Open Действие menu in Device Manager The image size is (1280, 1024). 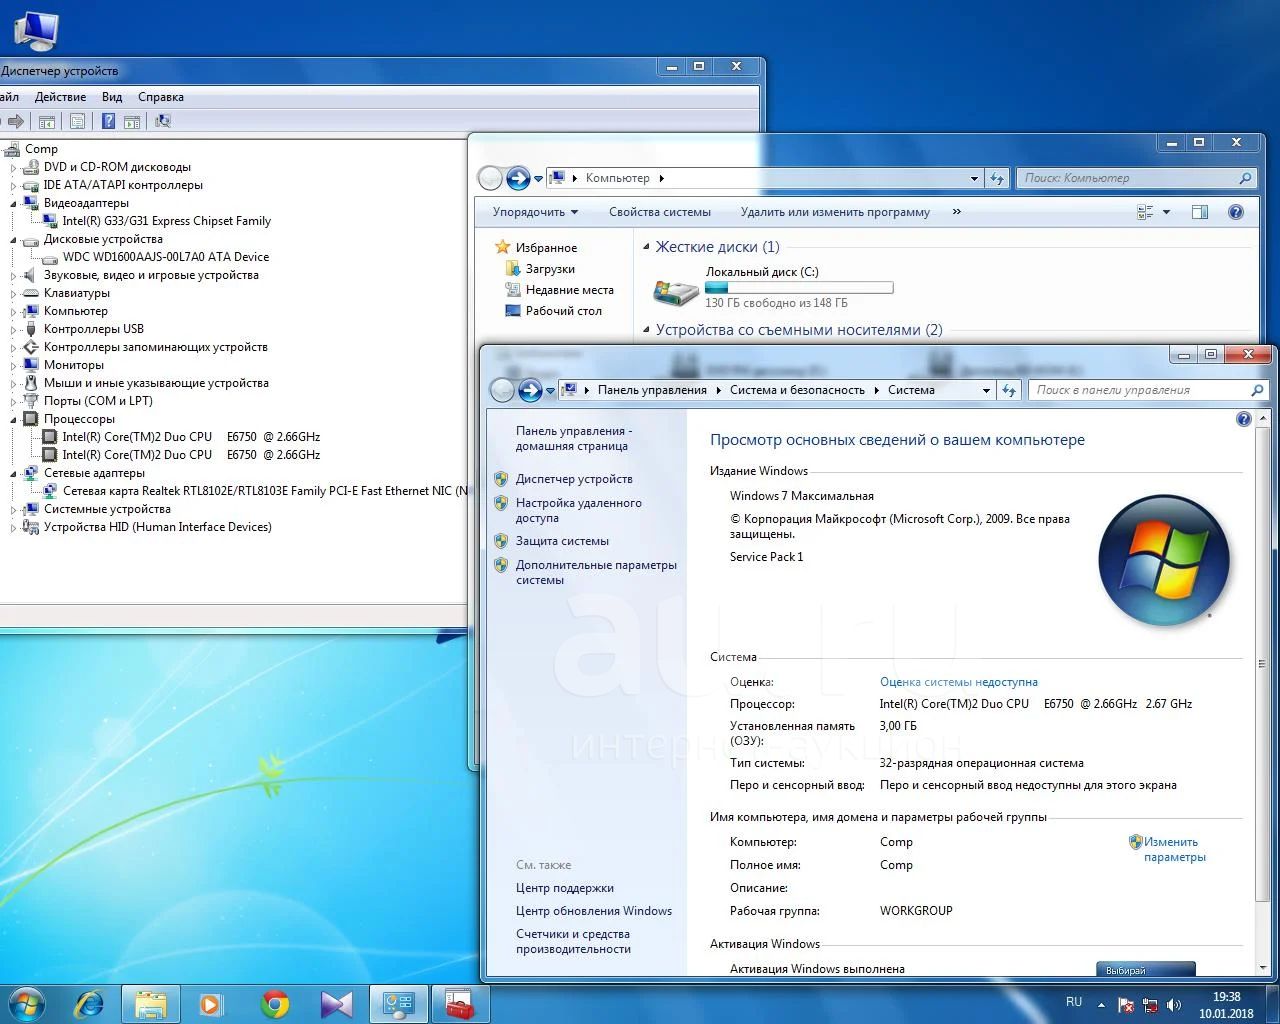[60, 97]
